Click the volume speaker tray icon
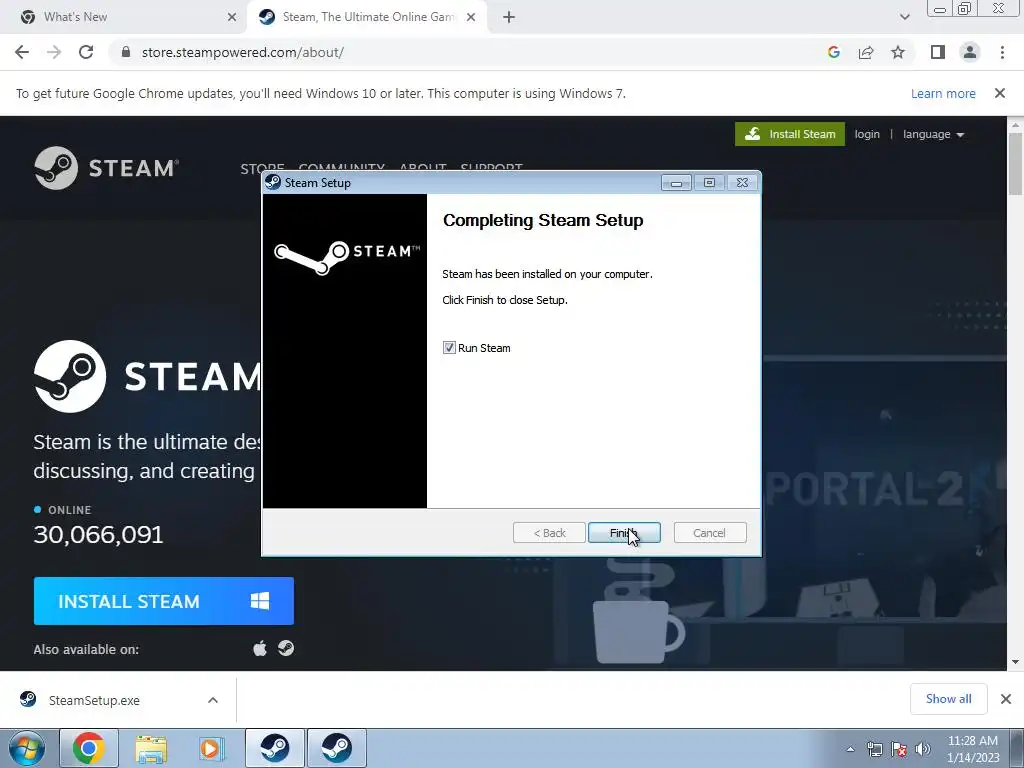Viewport: 1024px width, 768px height. tap(923, 749)
